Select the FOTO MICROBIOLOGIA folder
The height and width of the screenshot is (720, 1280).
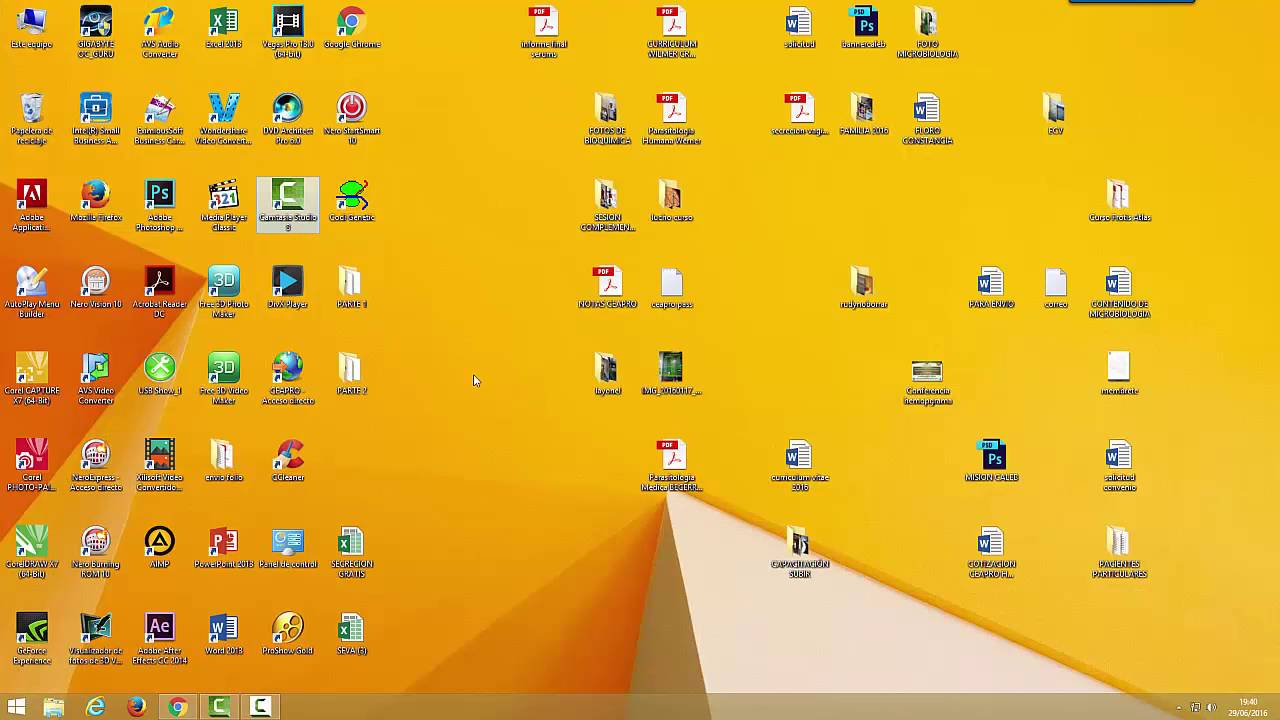pyautogui.click(x=928, y=33)
